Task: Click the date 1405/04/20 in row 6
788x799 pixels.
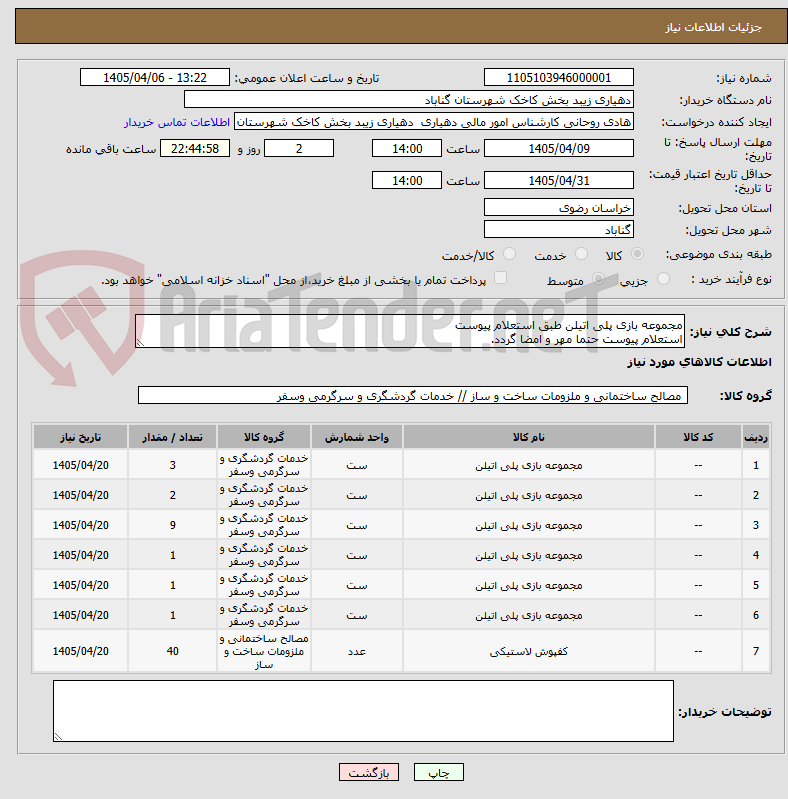Action: click(x=81, y=615)
